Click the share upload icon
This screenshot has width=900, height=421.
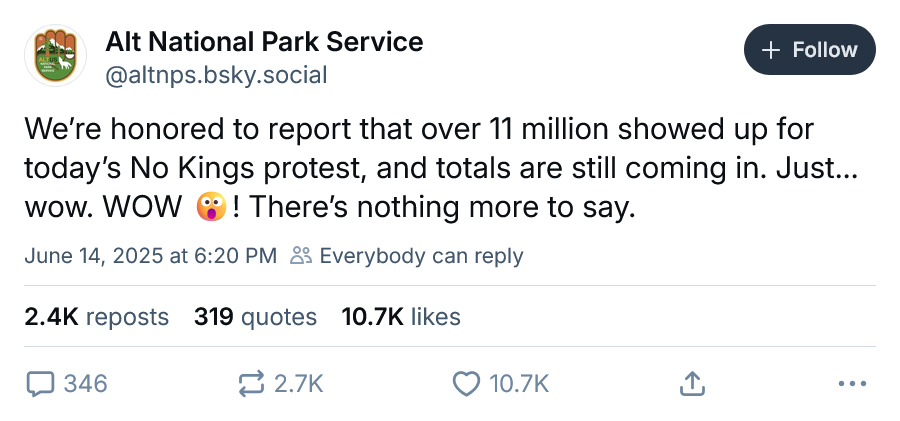coord(692,384)
